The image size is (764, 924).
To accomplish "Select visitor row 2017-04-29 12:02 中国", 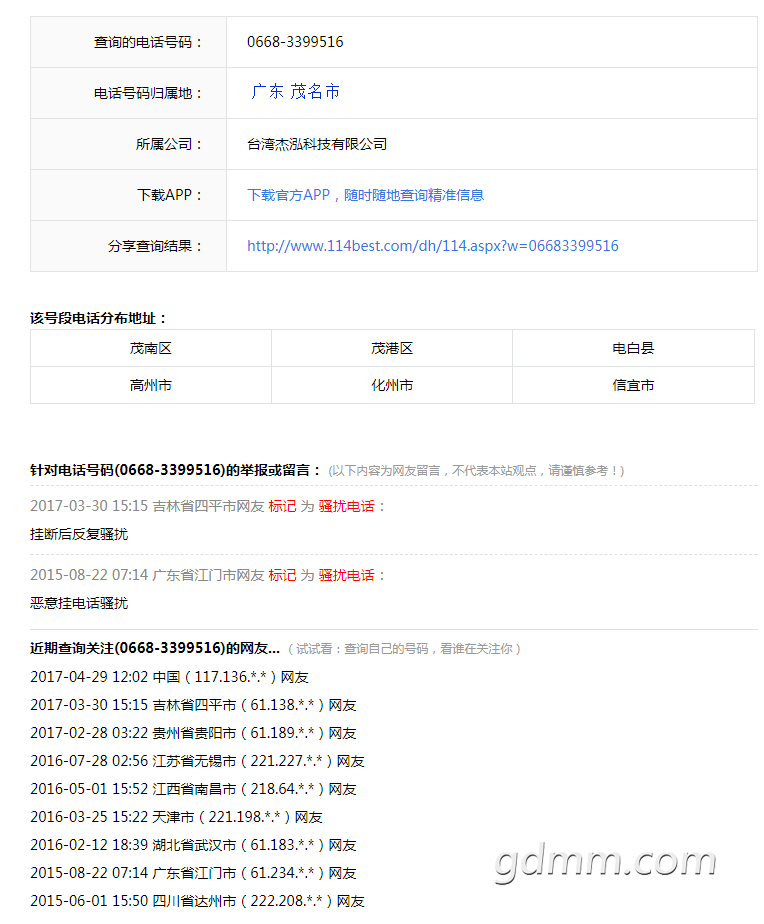I will (169, 677).
